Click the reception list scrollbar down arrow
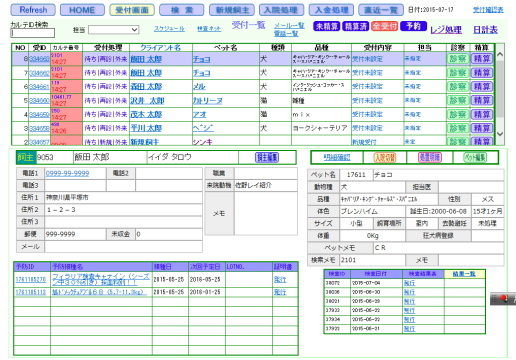 tap(500, 134)
